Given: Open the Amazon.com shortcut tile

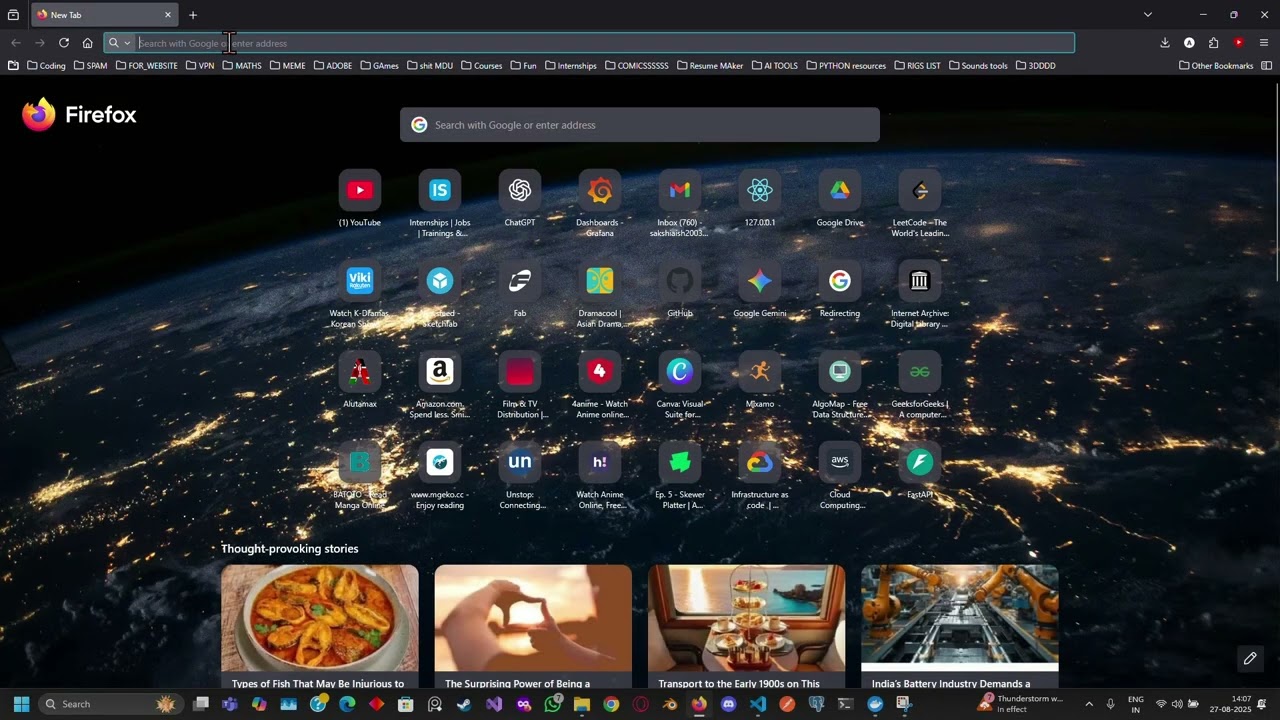Looking at the screenshot, I should pyautogui.click(x=440, y=372).
